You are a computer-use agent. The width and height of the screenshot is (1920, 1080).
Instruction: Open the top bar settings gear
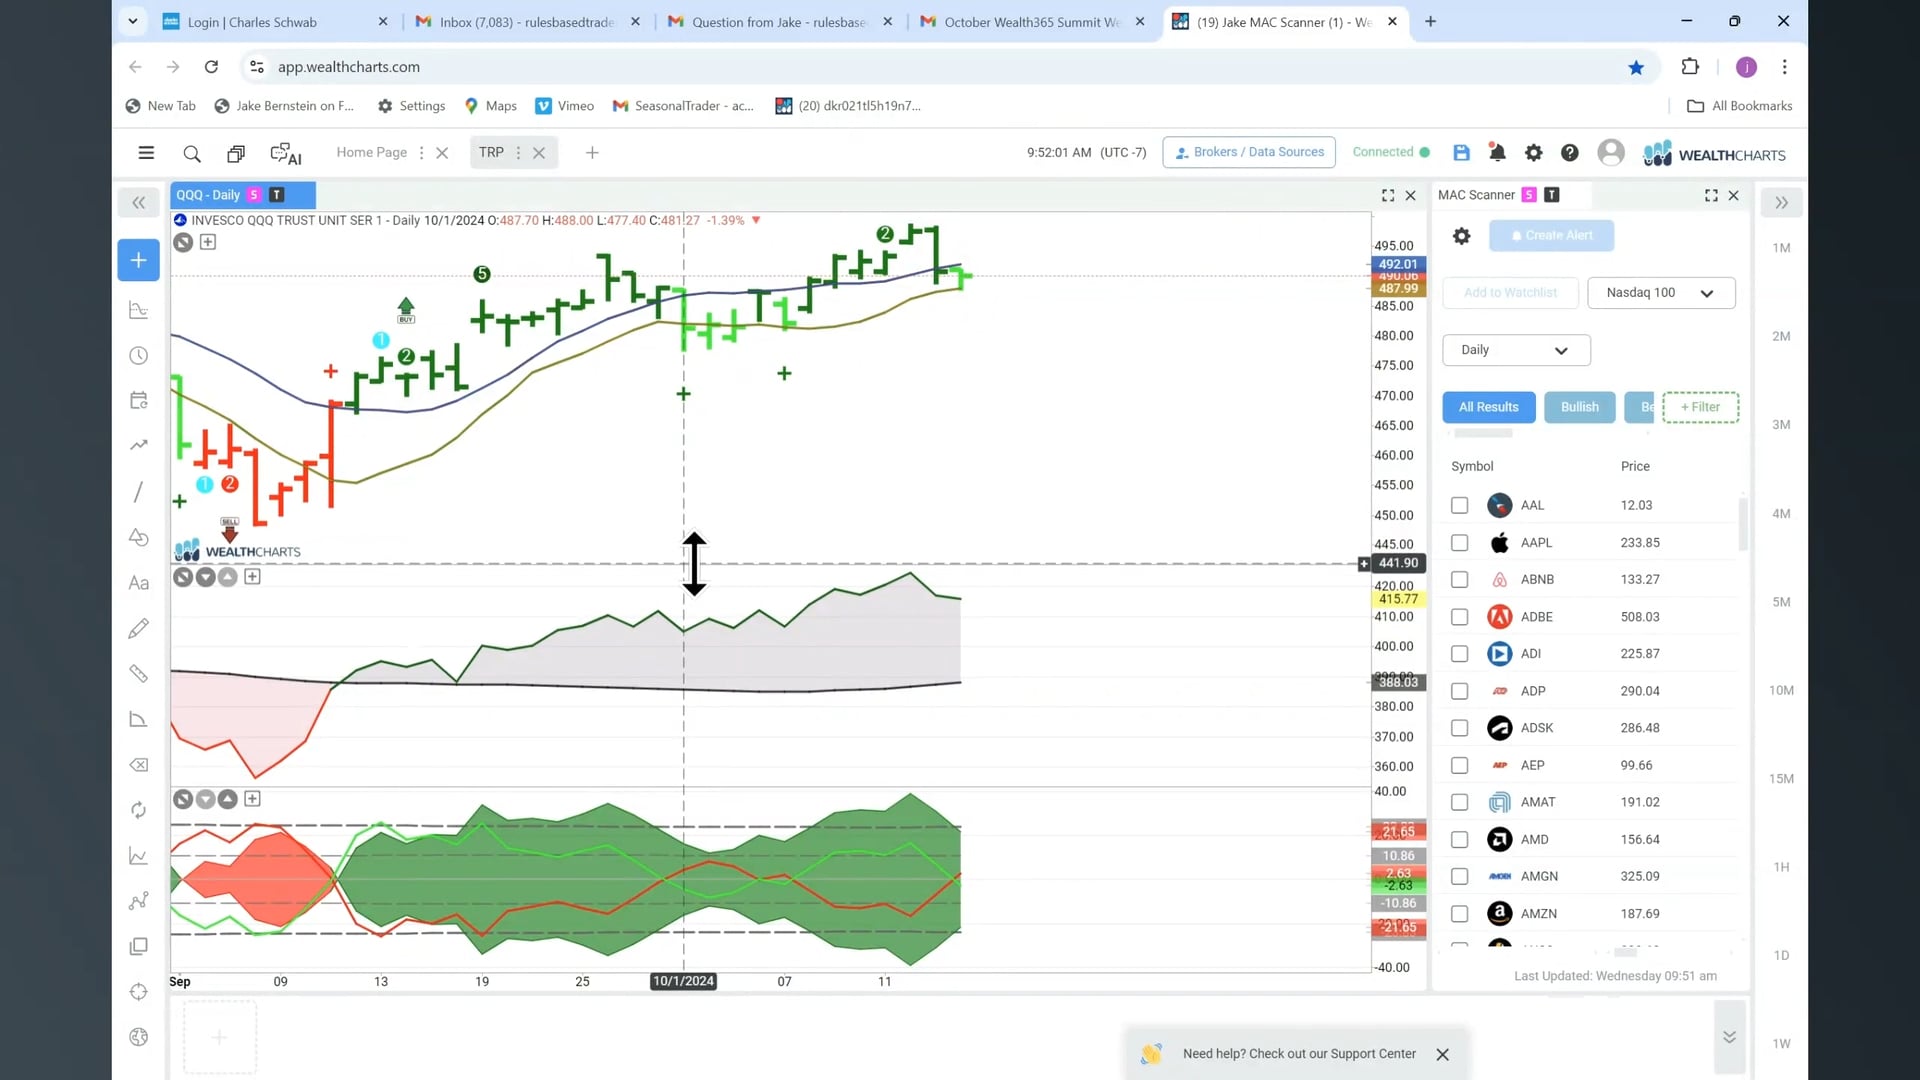pos(1533,153)
